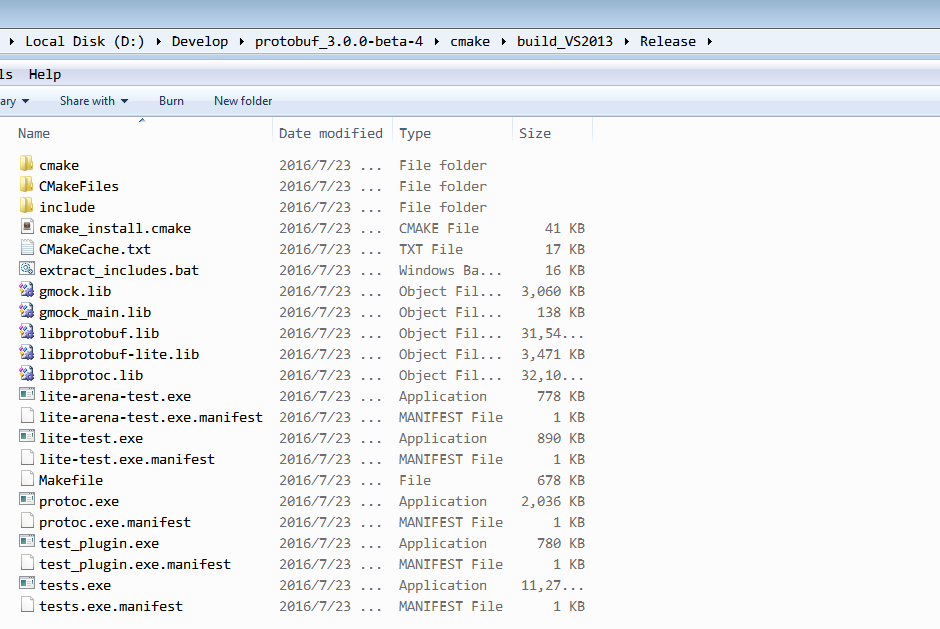Select the test_plugin.exe.manifest file icon
Viewport: 940px width, 629px height.
pos(26,562)
